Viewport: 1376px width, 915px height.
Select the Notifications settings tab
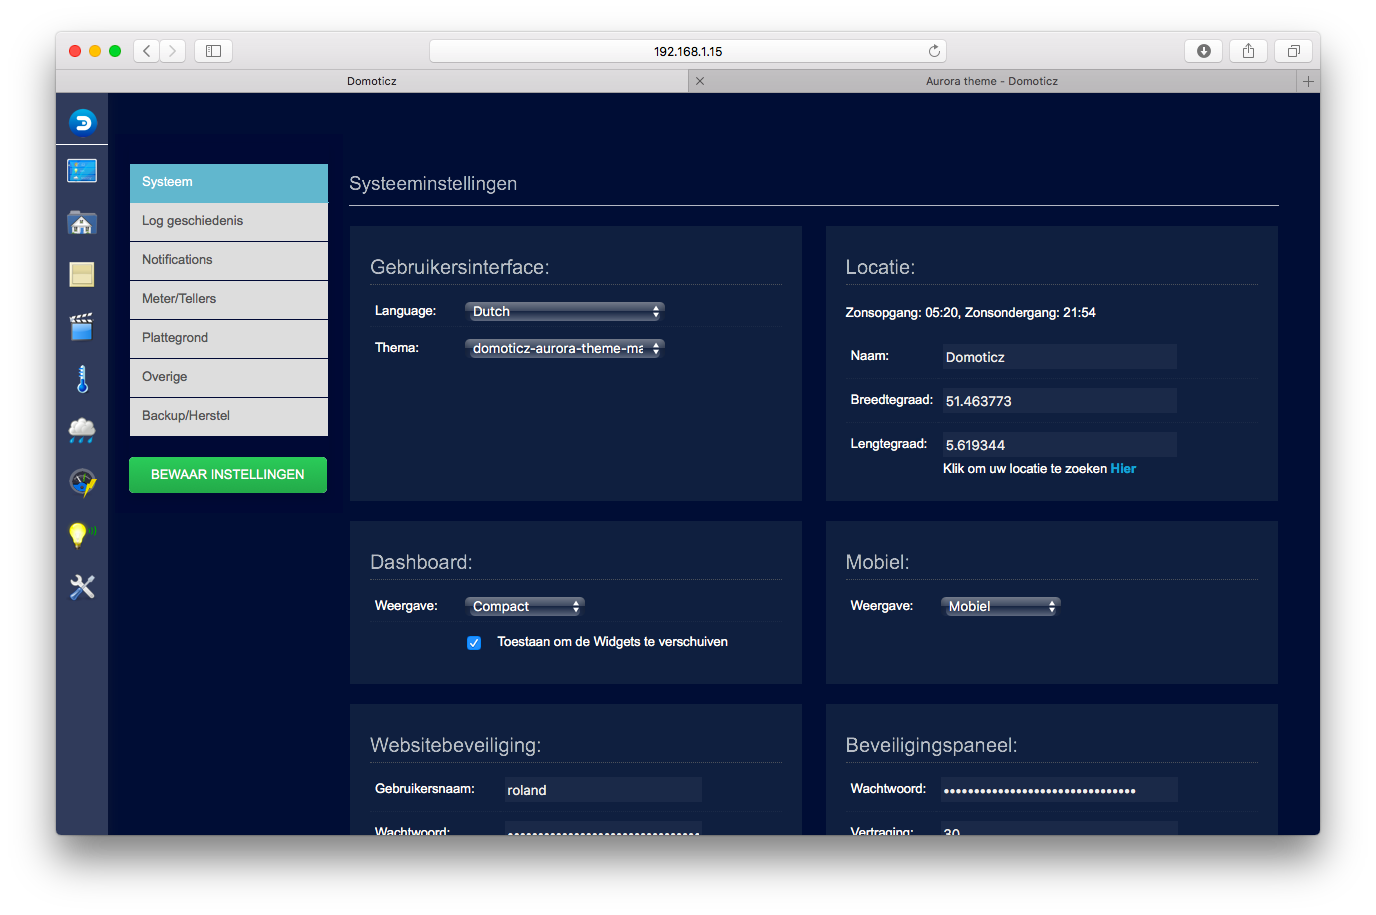229,260
